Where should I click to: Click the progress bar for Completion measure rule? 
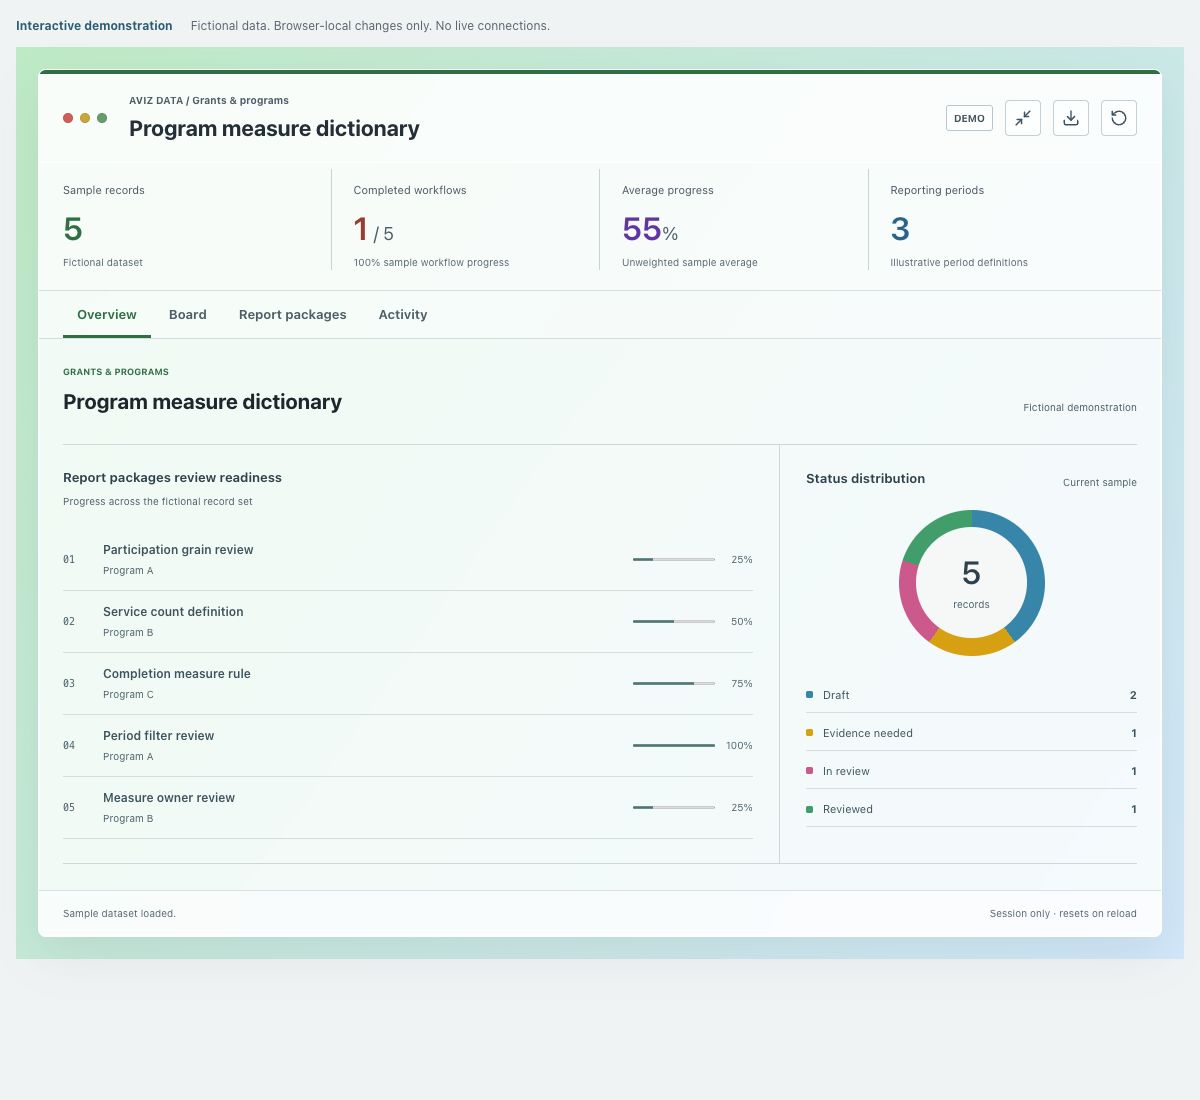click(x=674, y=684)
